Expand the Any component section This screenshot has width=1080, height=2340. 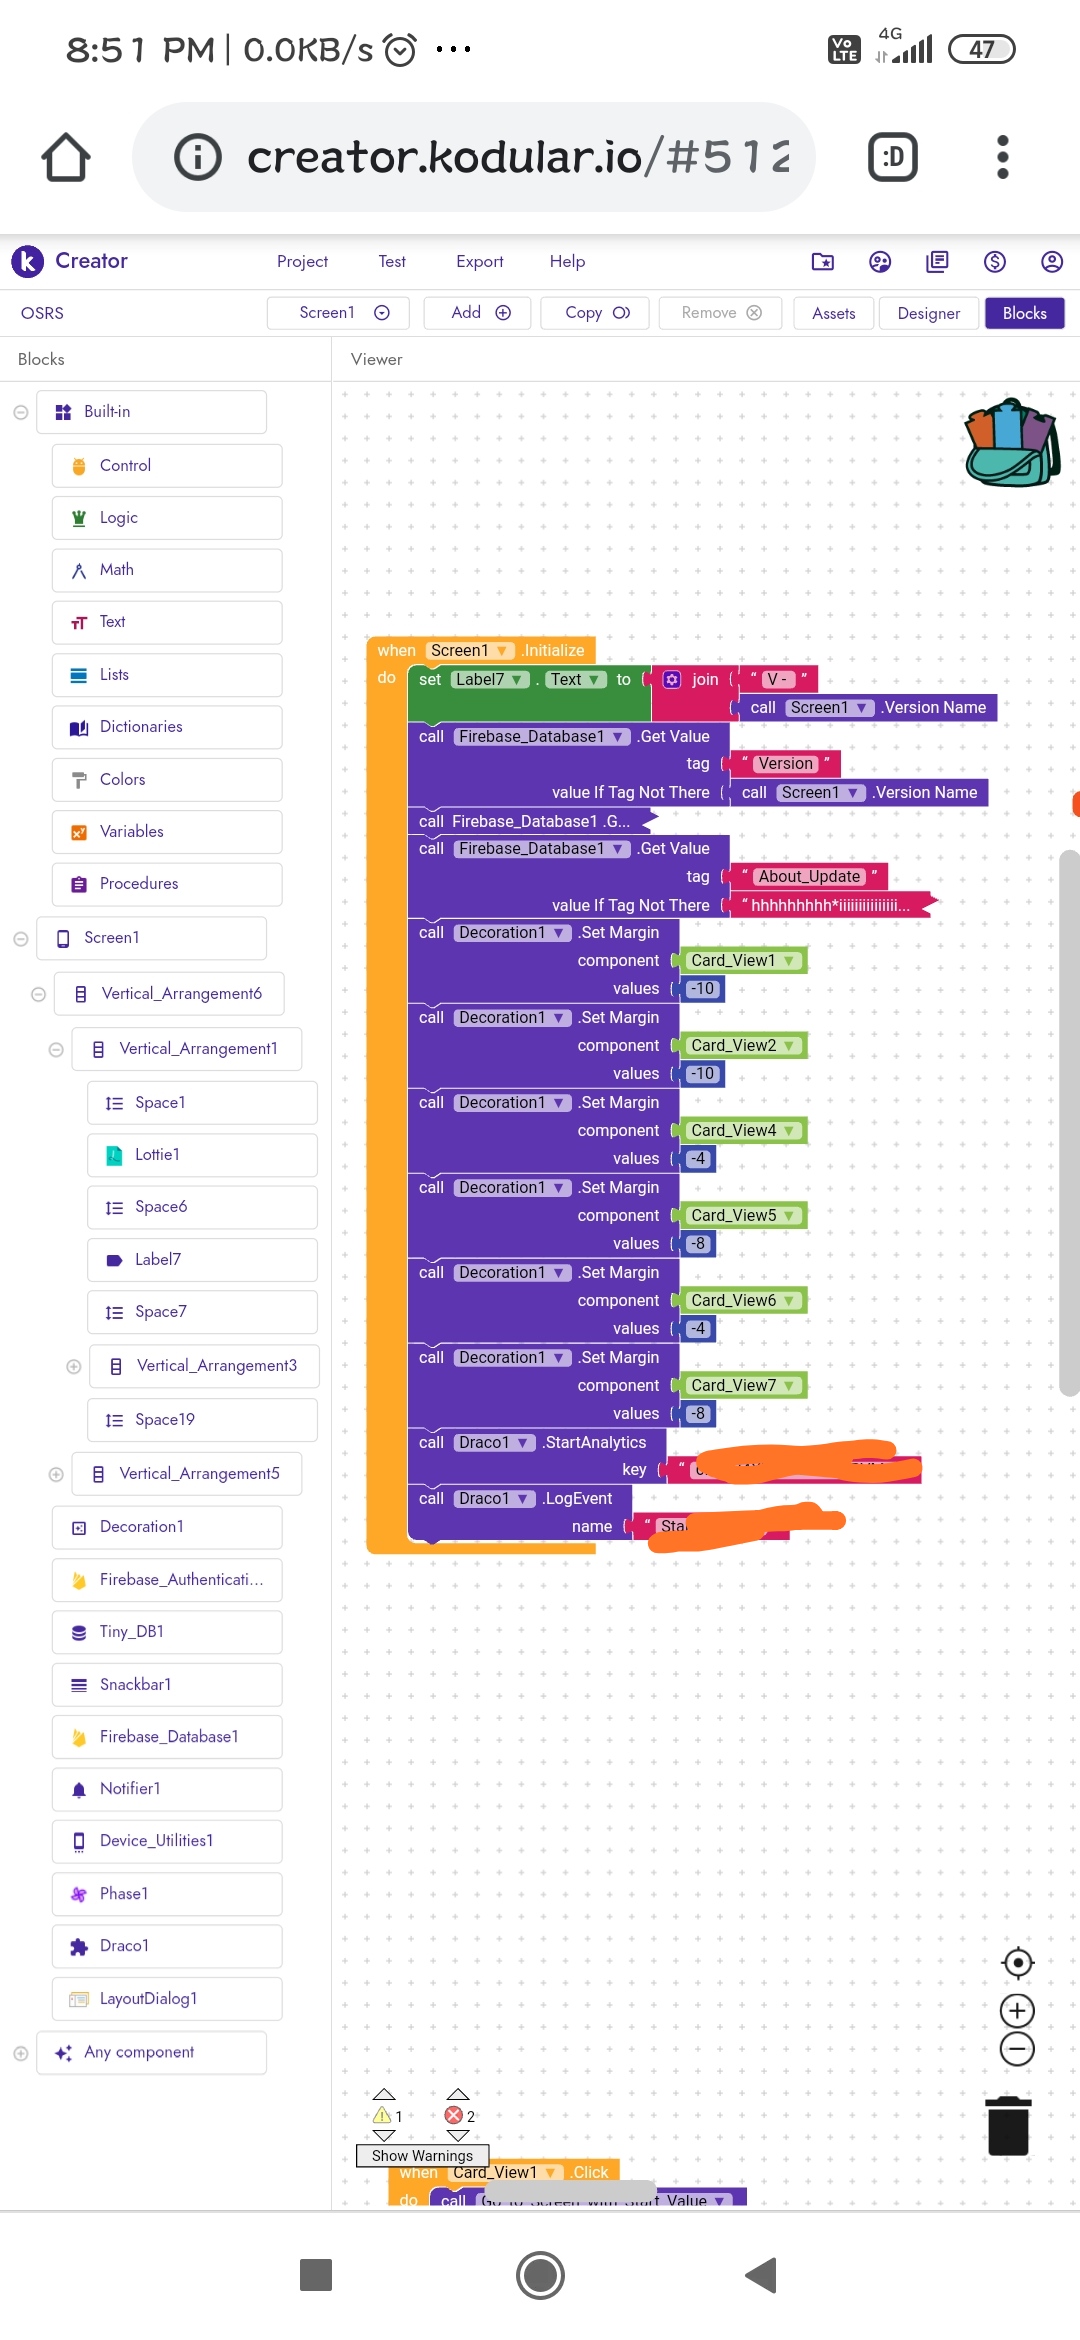[20, 2053]
